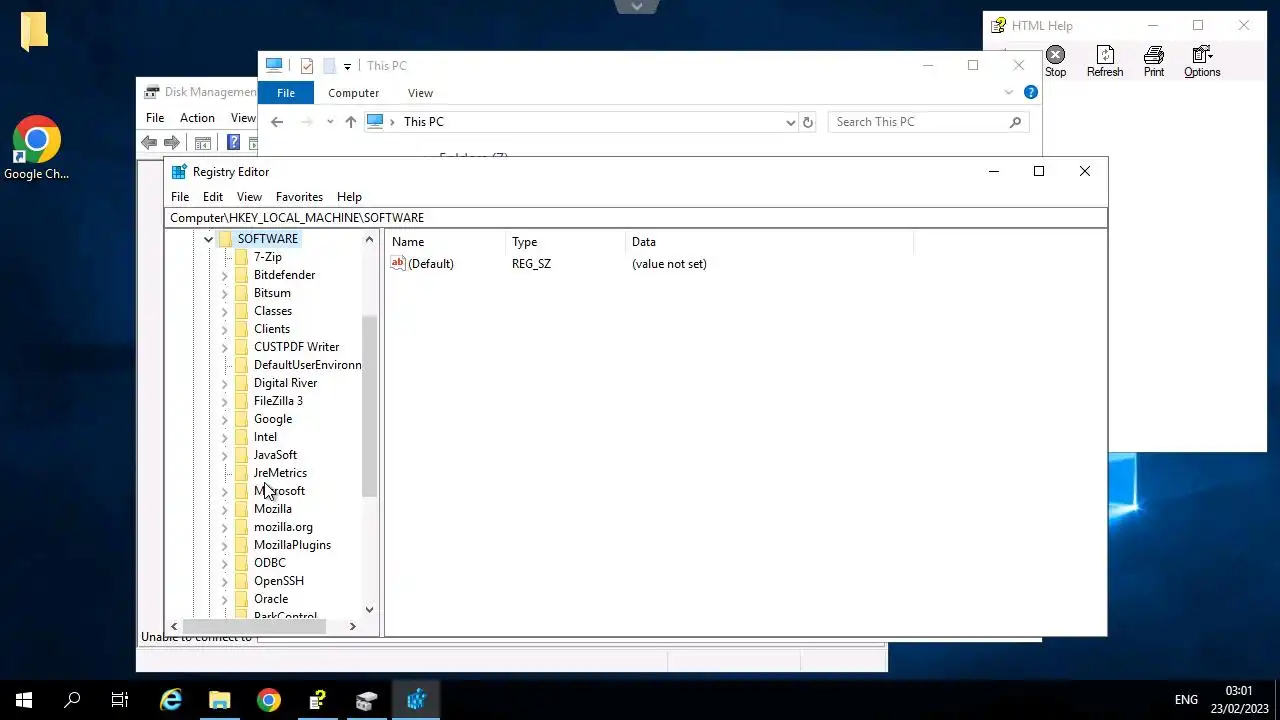Expand the ribbon in This PC window
The width and height of the screenshot is (1280, 720).
[1008, 92]
